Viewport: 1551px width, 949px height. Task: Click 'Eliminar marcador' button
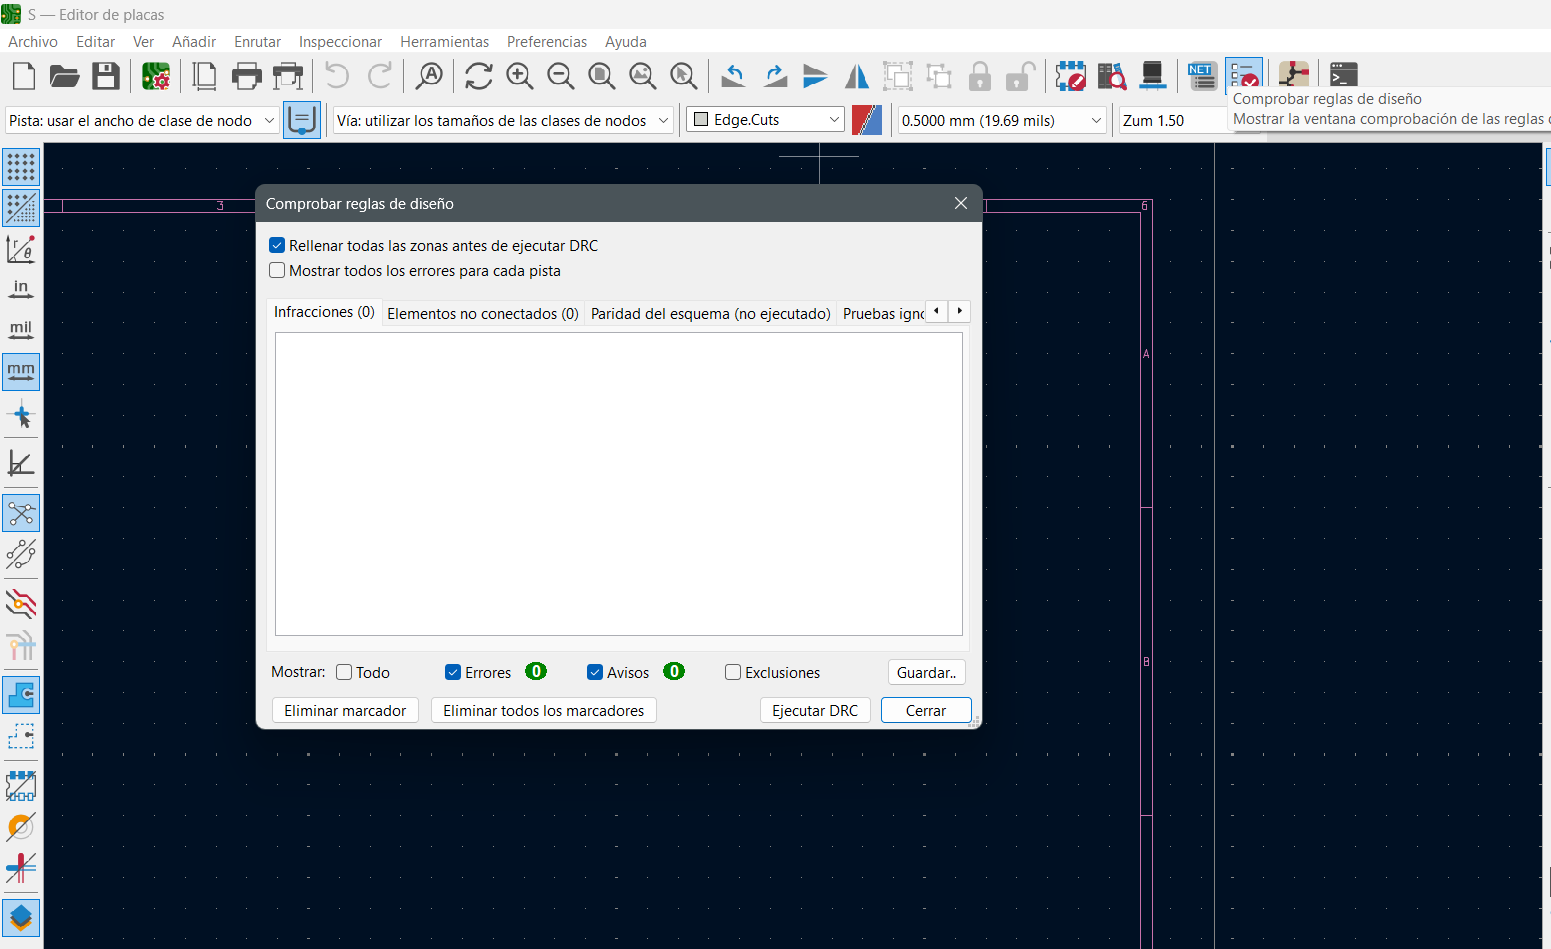point(345,710)
